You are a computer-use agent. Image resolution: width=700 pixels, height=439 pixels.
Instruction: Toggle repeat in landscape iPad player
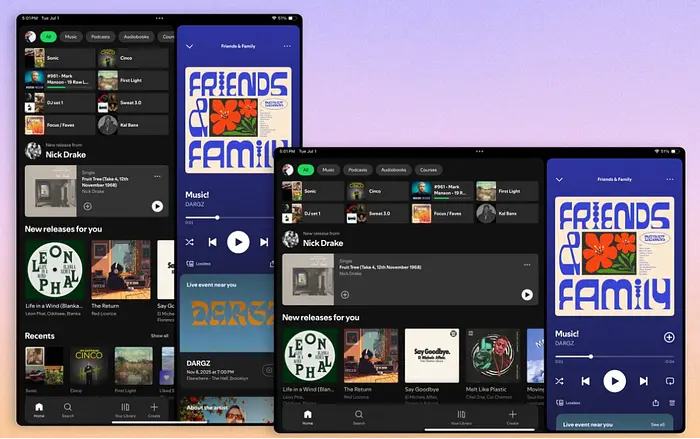(x=670, y=381)
